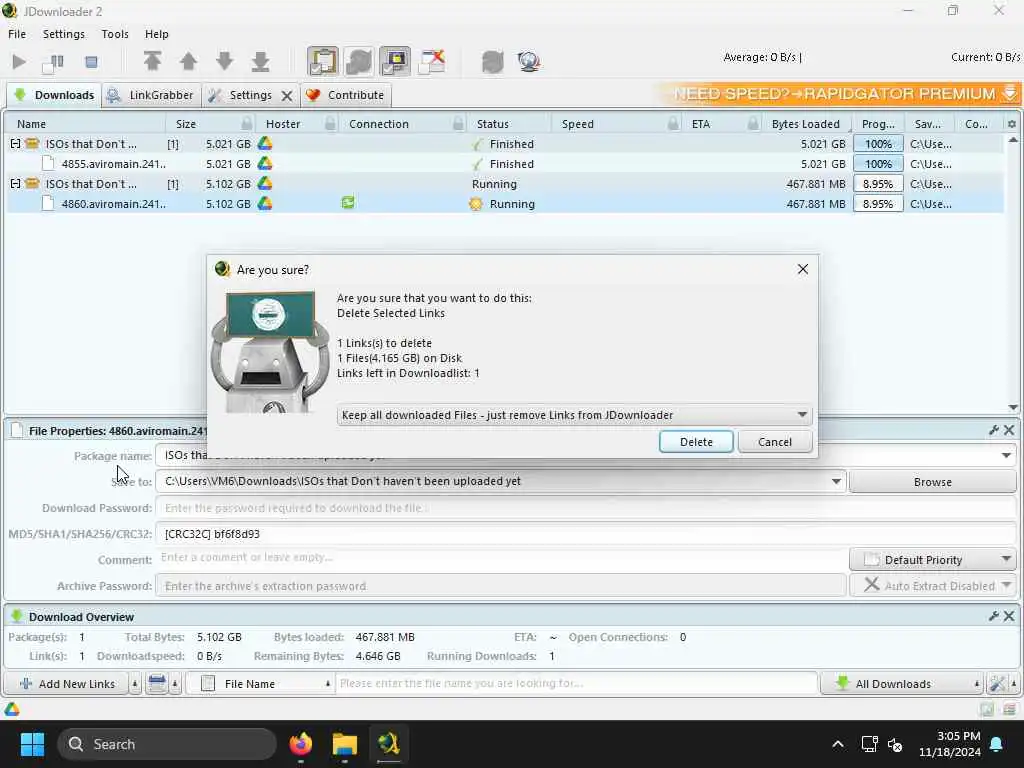Collapse the running ISOs package
The width and height of the screenshot is (1024, 768).
pos(15,184)
